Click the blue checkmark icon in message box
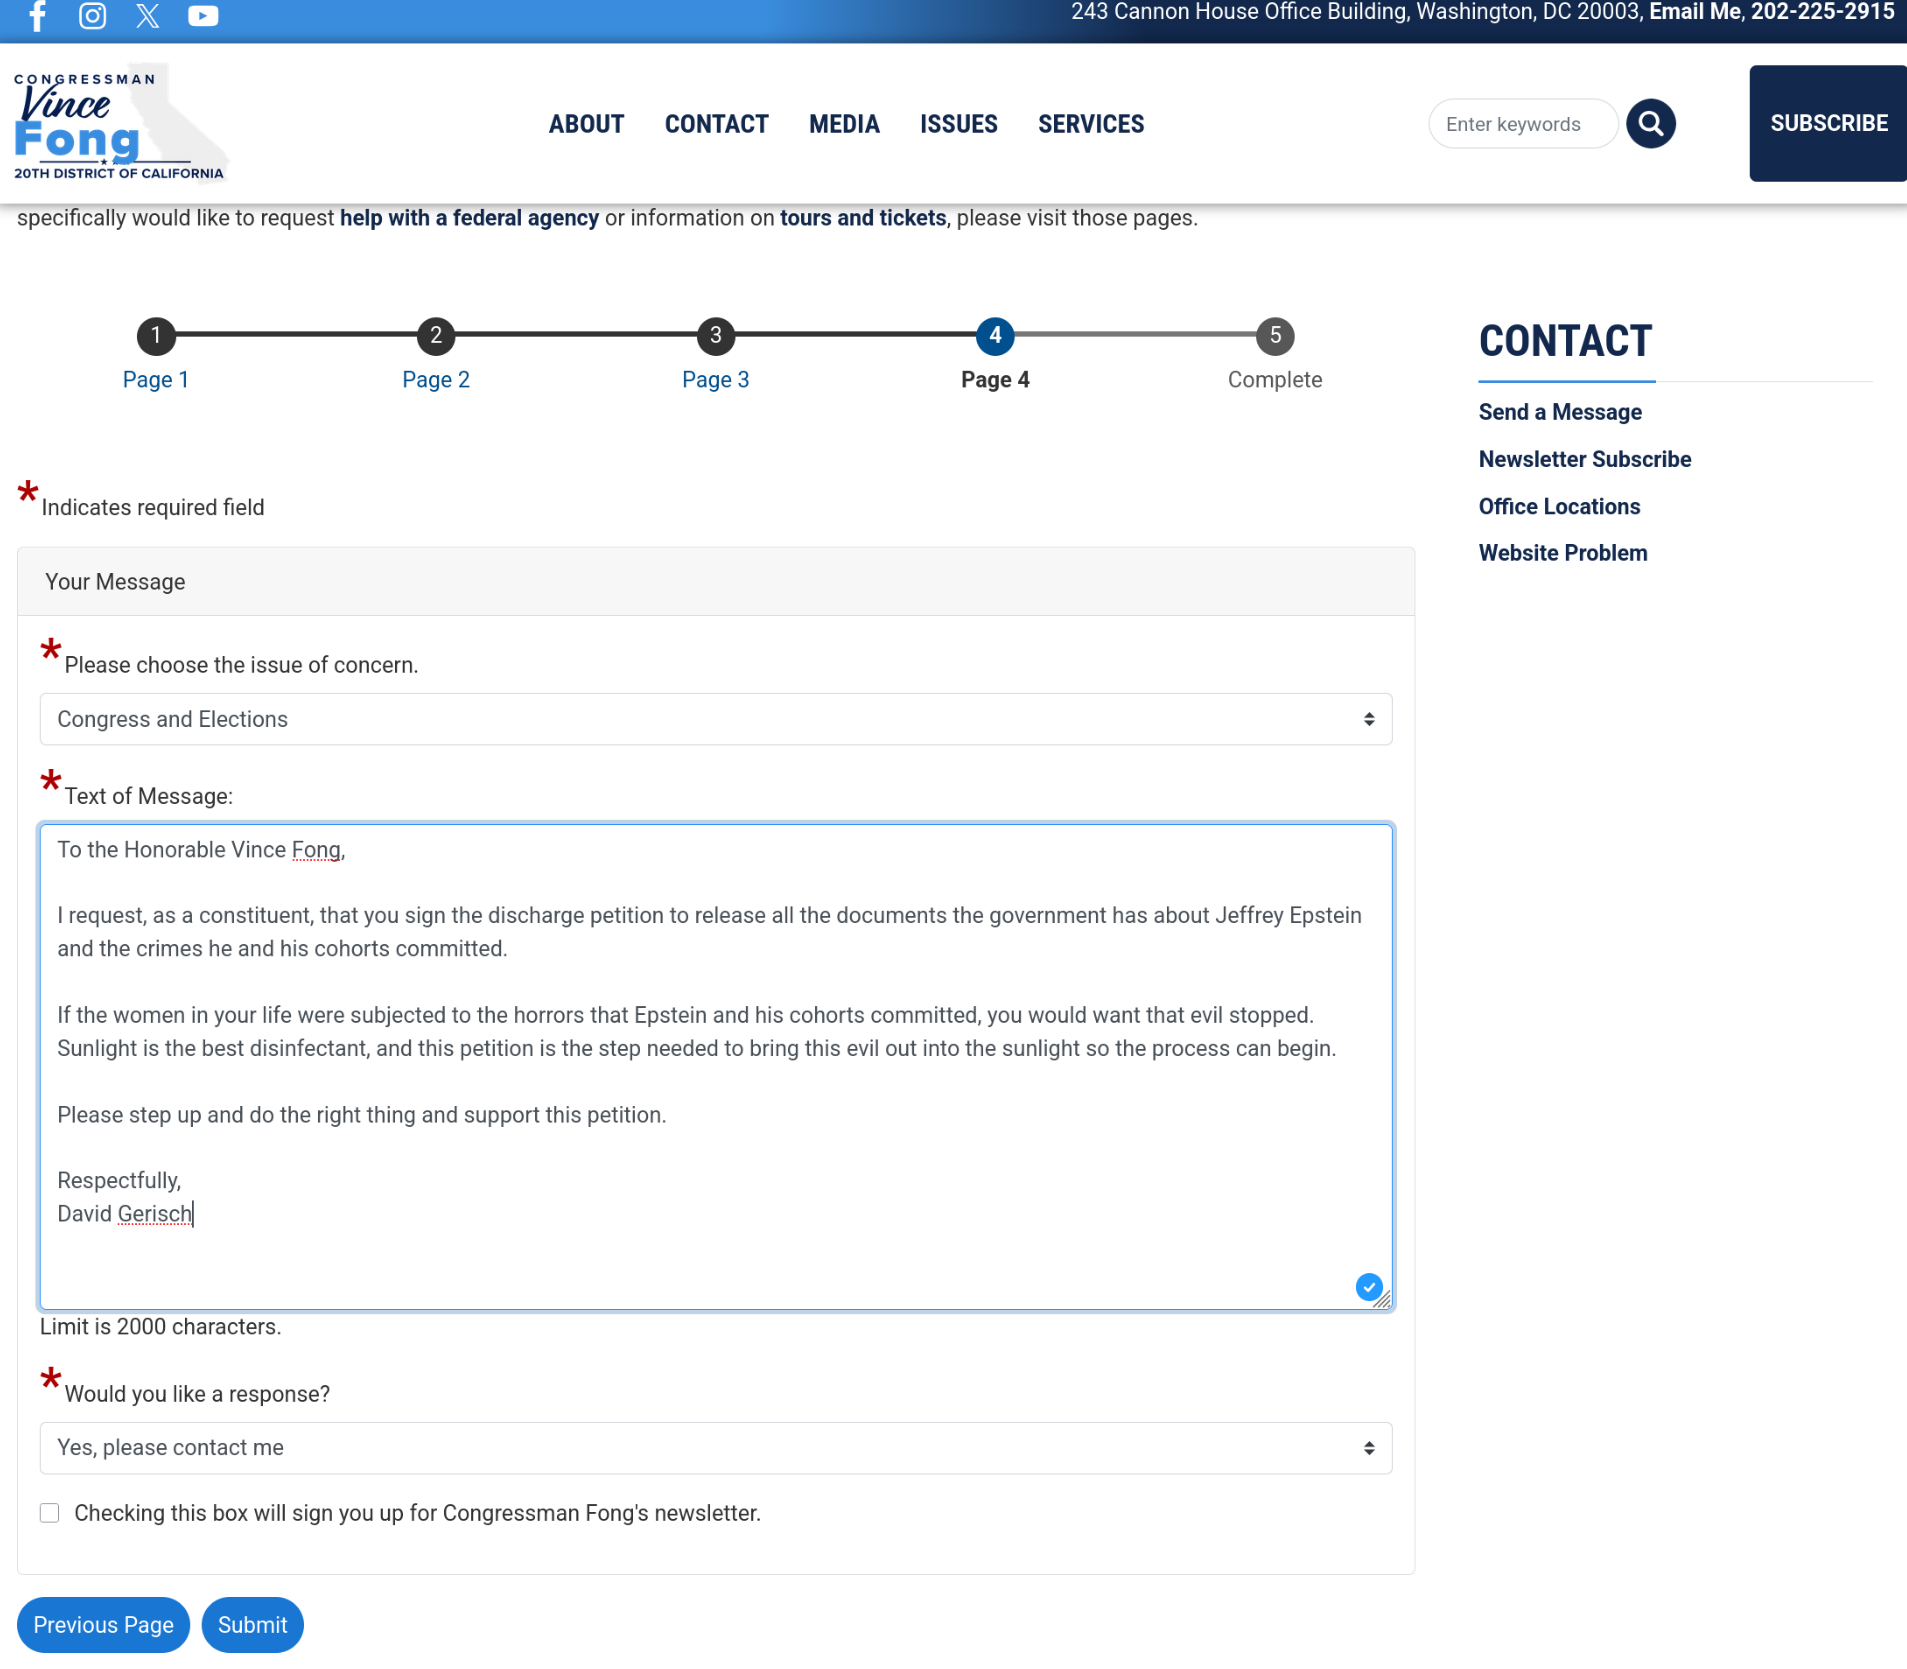Screen dimensions: 1907x1669 [x=1368, y=1286]
